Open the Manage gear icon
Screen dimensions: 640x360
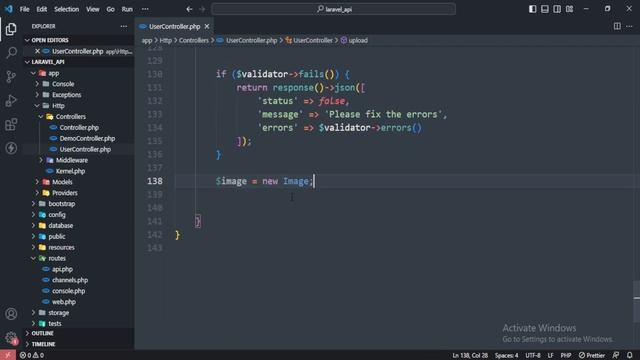click(x=11, y=338)
